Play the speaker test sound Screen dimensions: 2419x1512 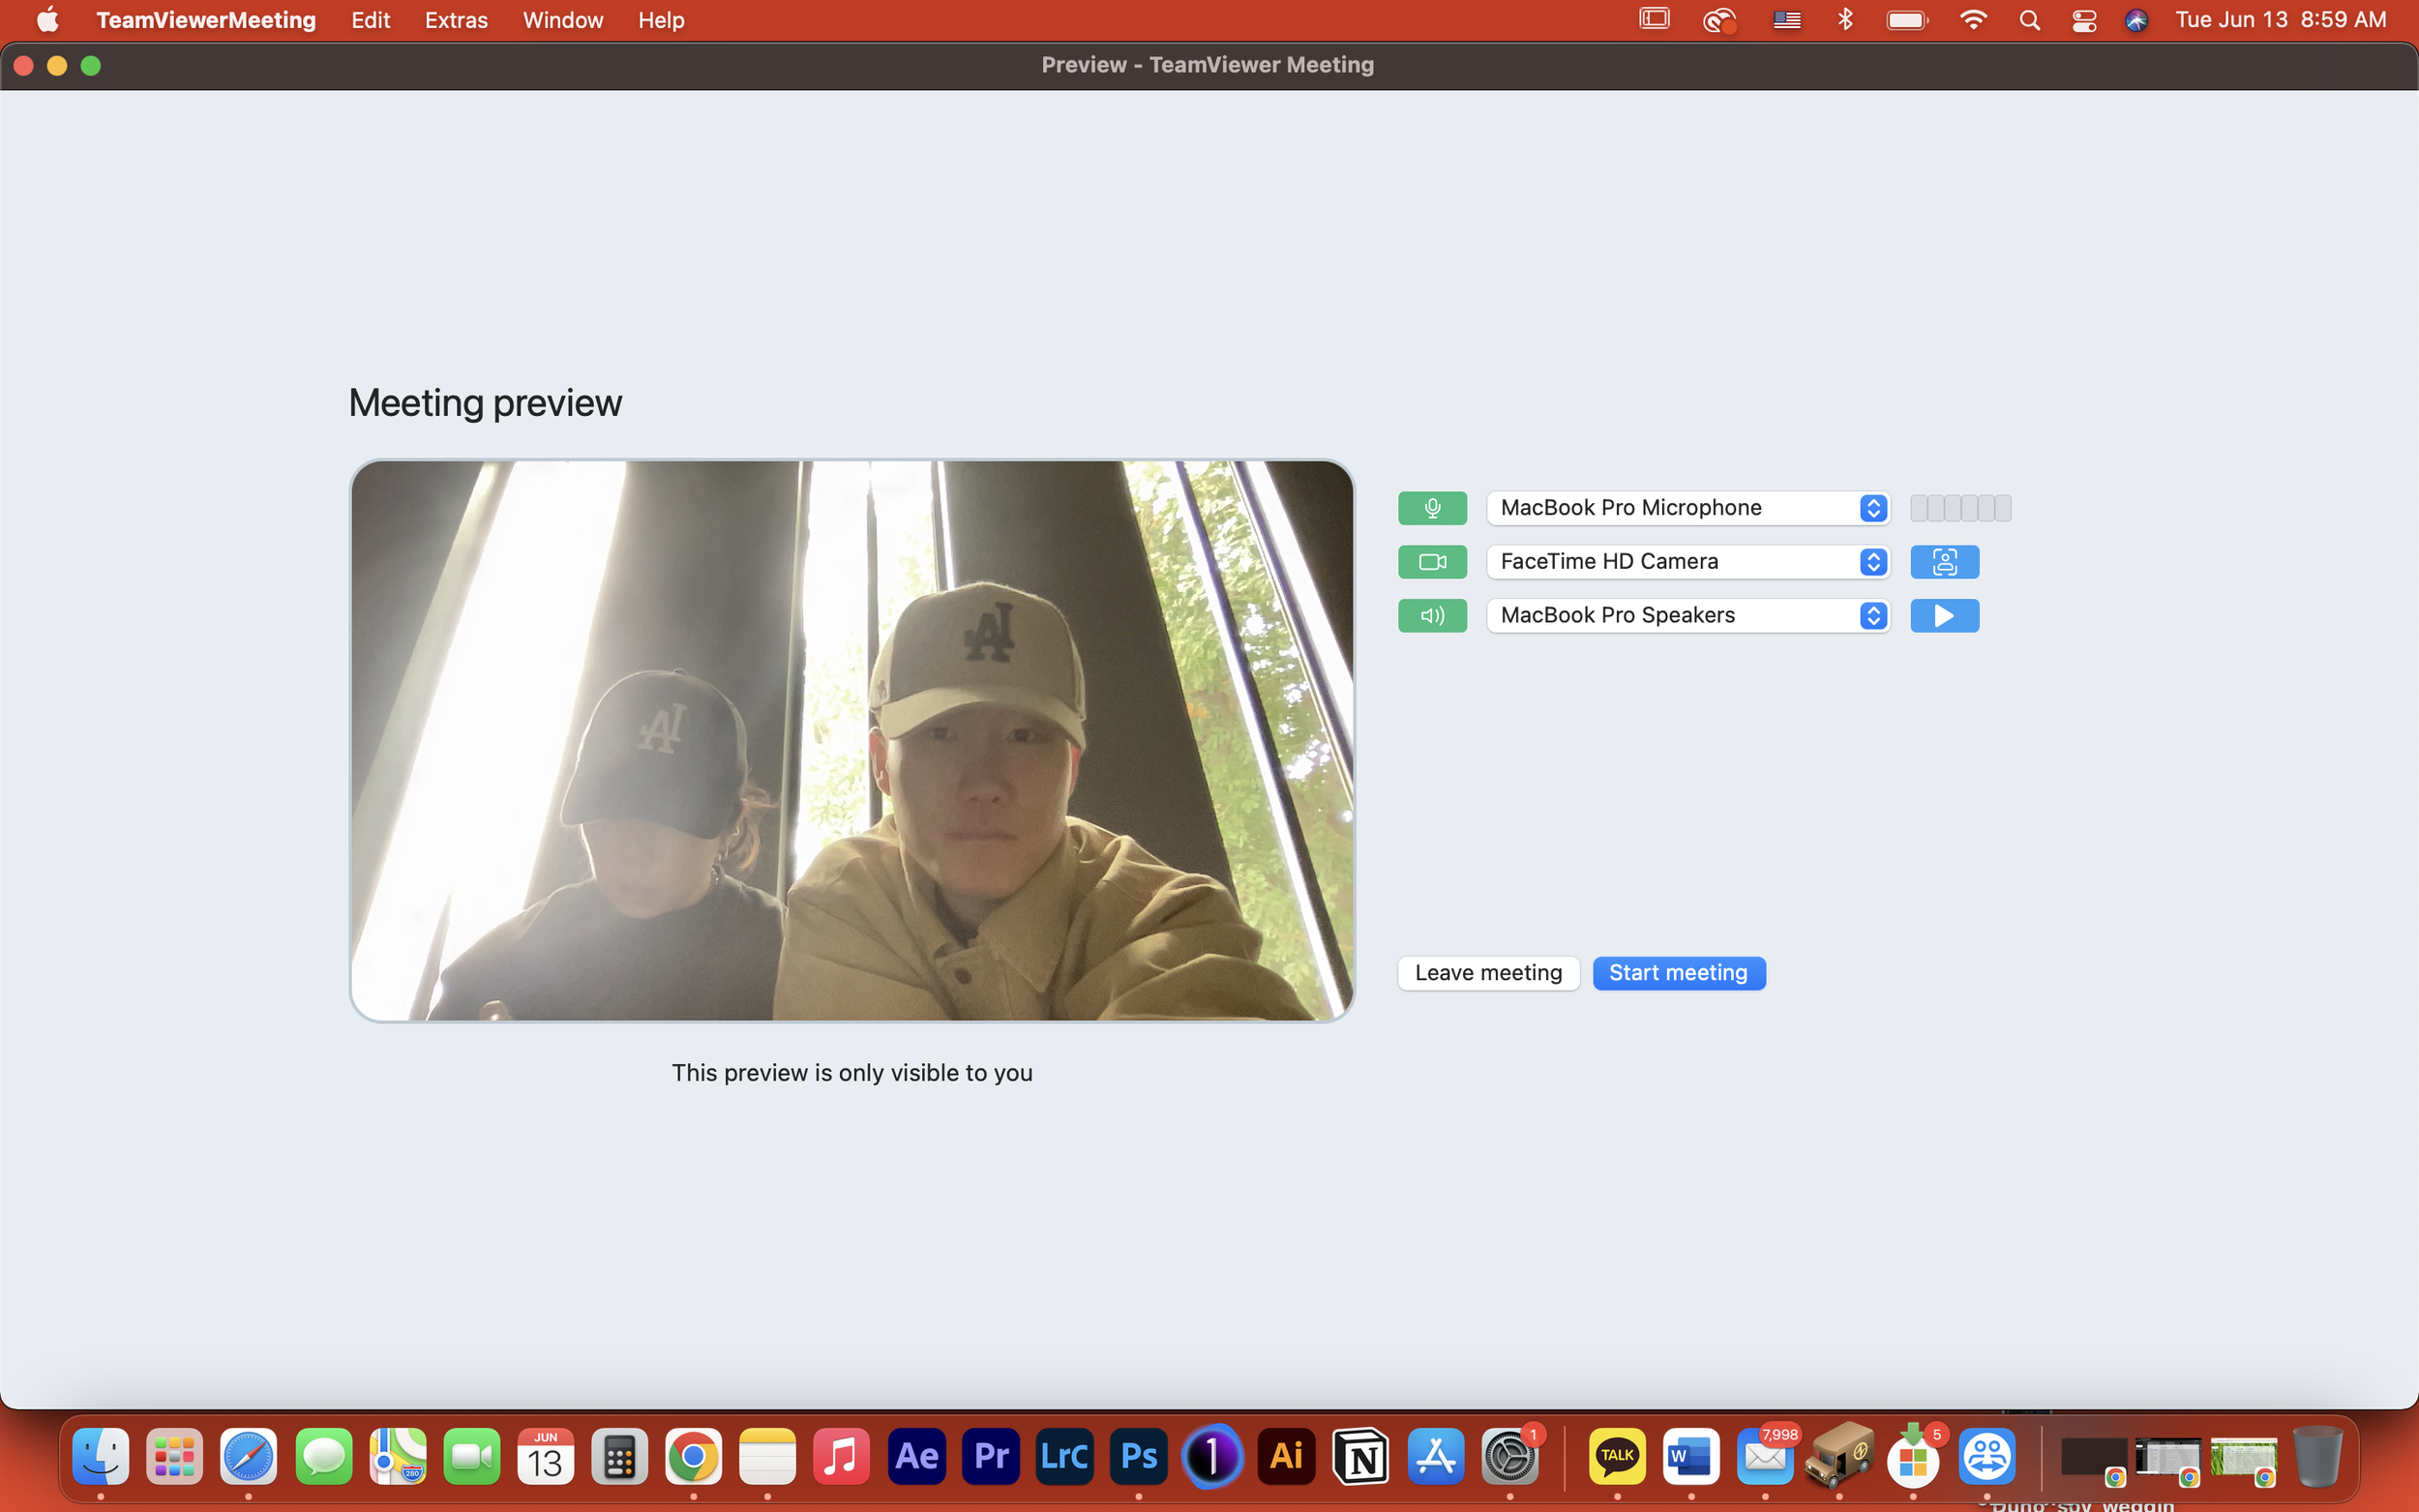click(x=1944, y=616)
